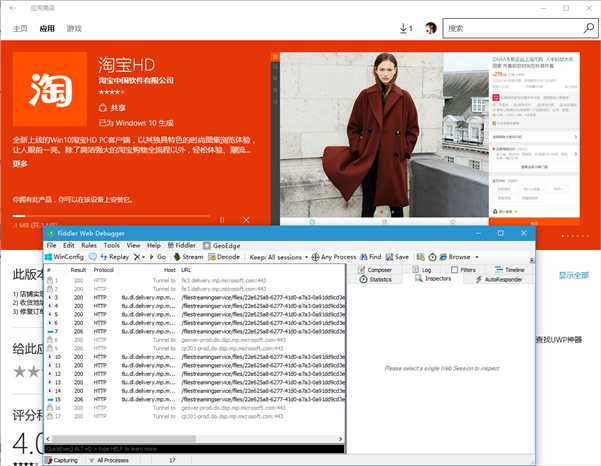
Task: Click the GeoEdge menu item
Action: tap(222, 246)
